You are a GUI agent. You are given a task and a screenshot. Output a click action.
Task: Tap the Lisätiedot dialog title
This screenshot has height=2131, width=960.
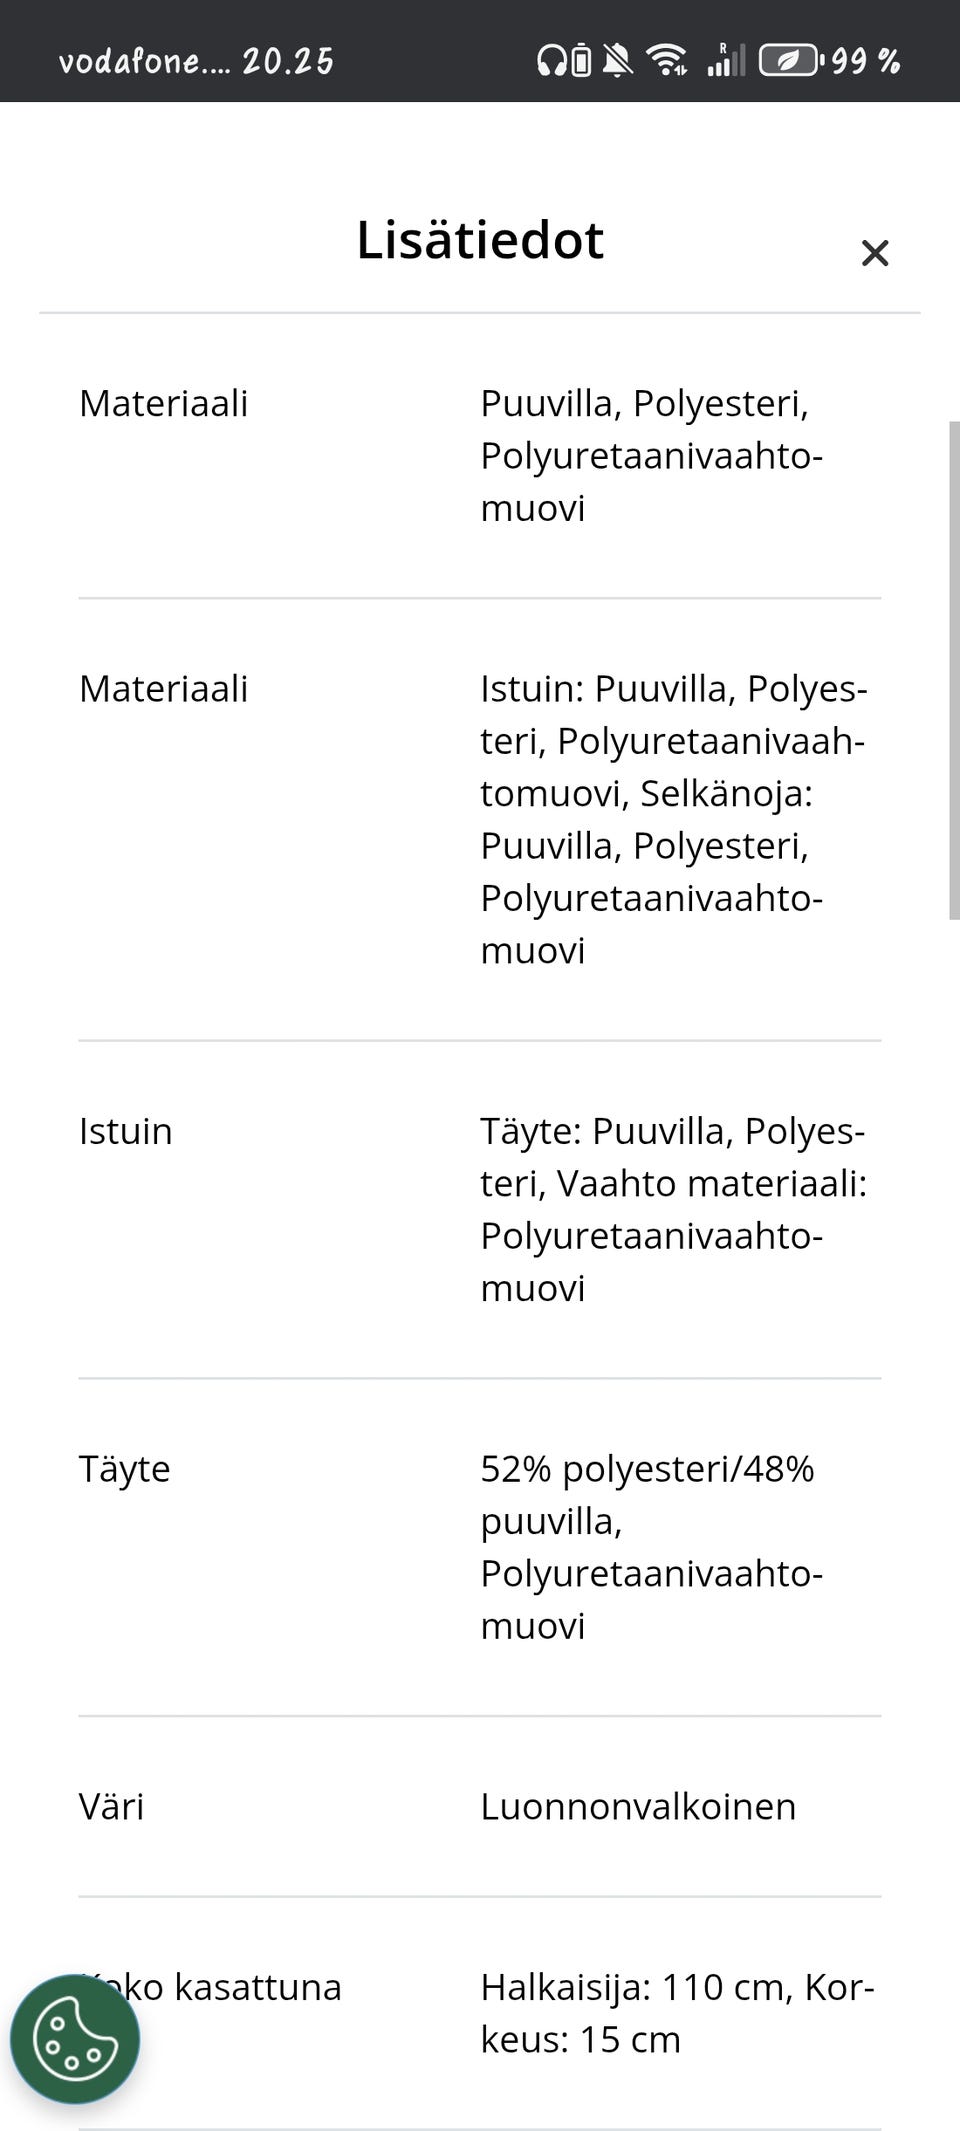pyautogui.click(x=479, y=240)
